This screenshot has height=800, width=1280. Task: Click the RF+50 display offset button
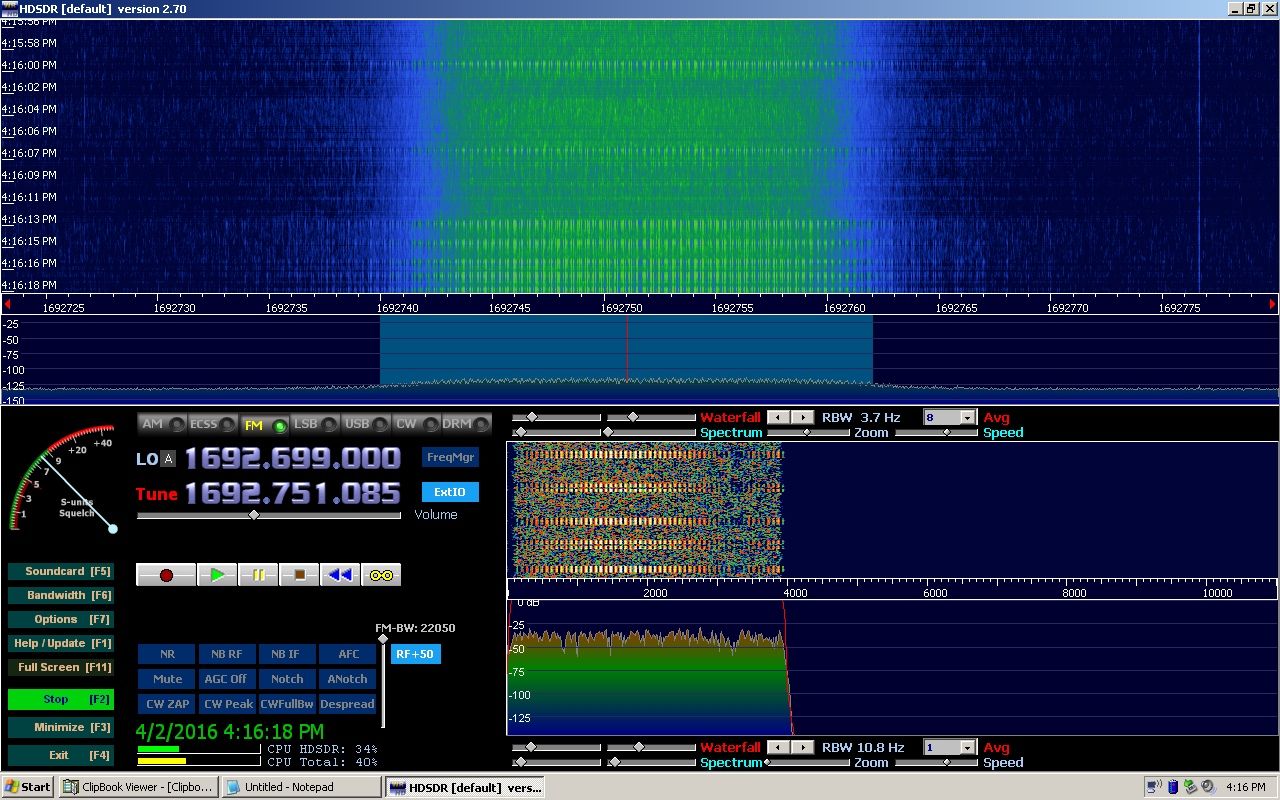pyautogui.click(x=415, y=654)
